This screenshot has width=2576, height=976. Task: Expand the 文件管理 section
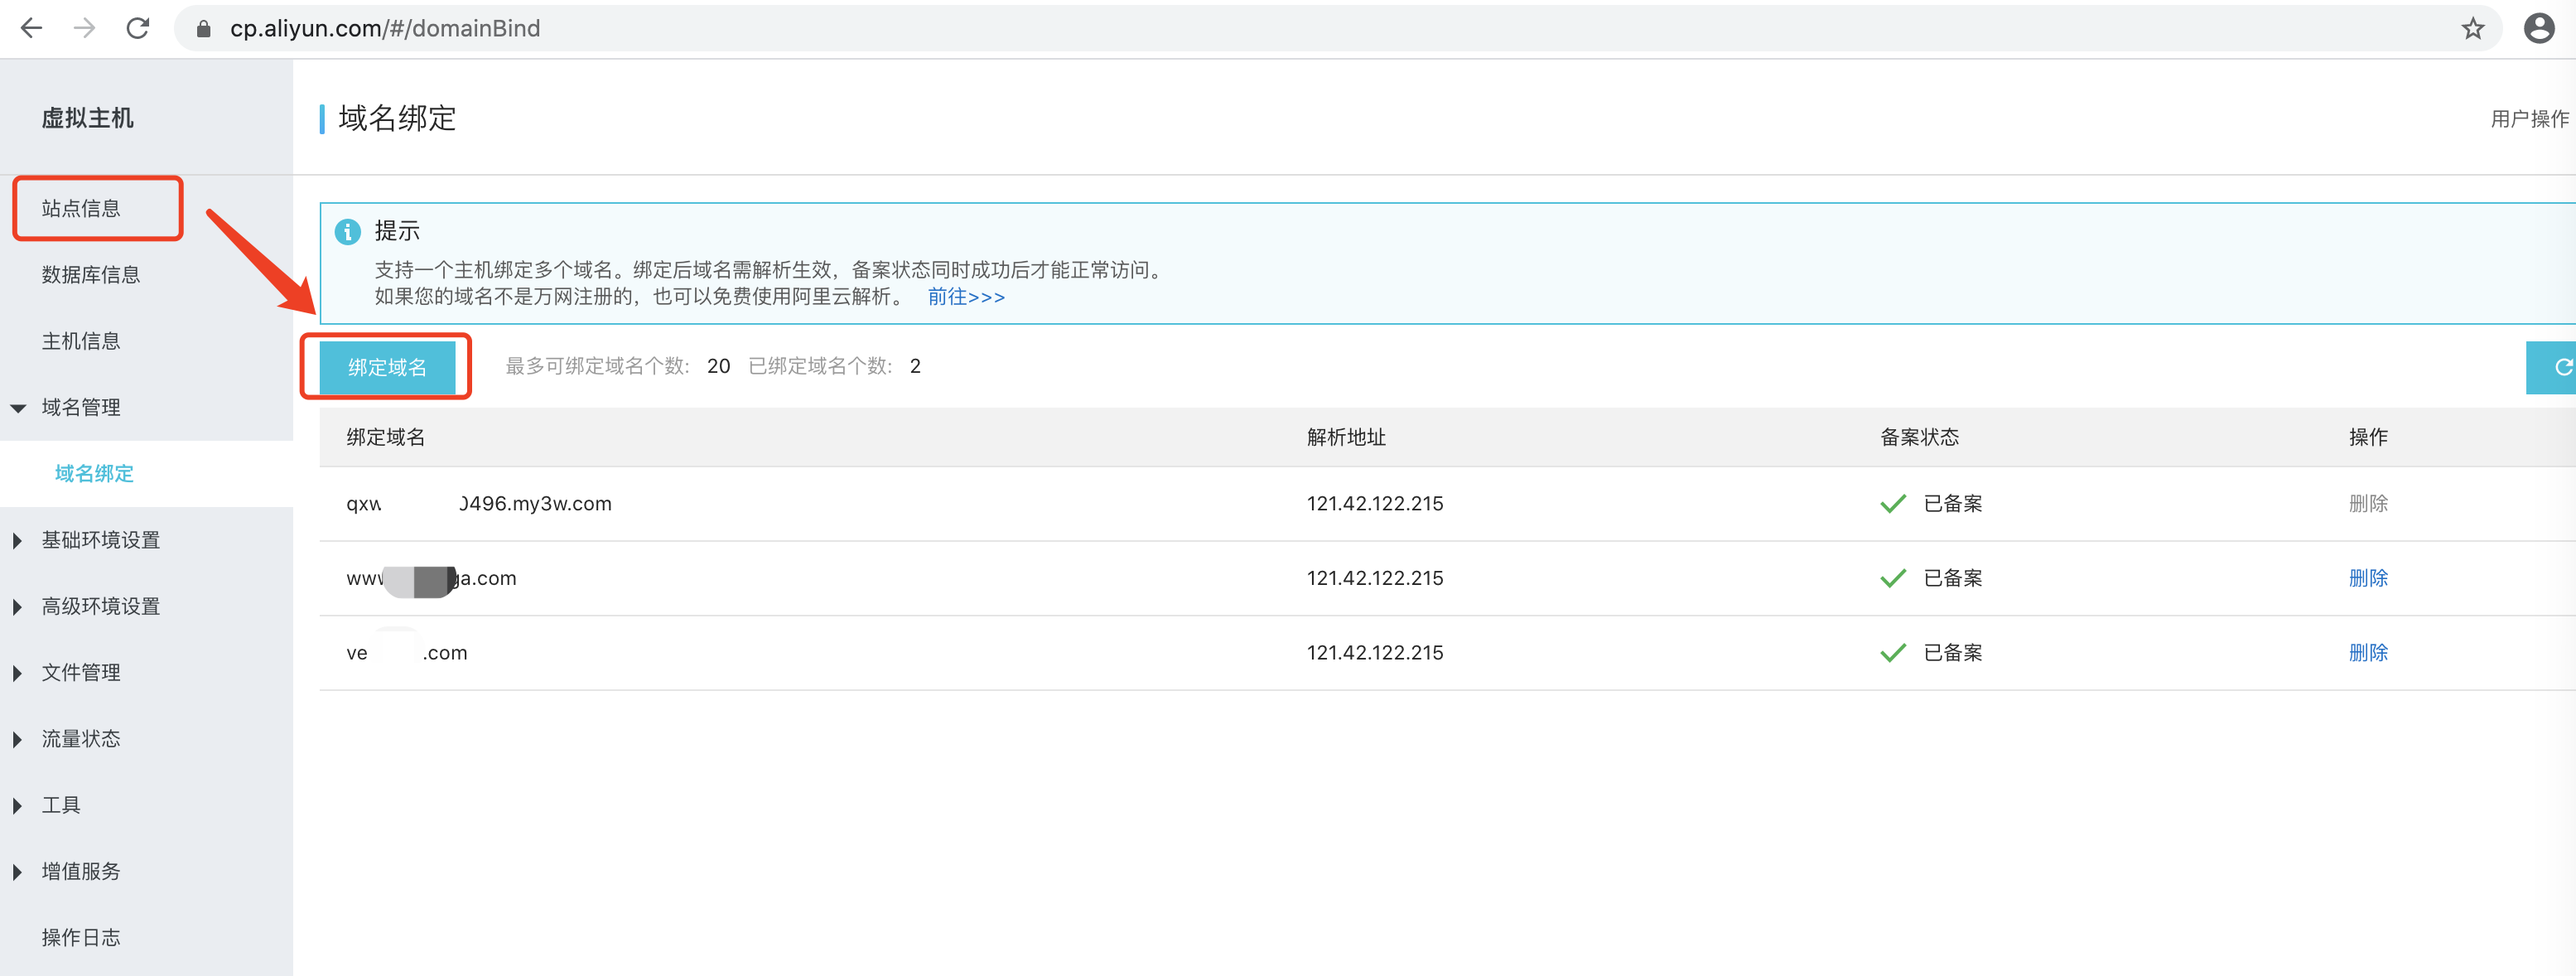80,672
